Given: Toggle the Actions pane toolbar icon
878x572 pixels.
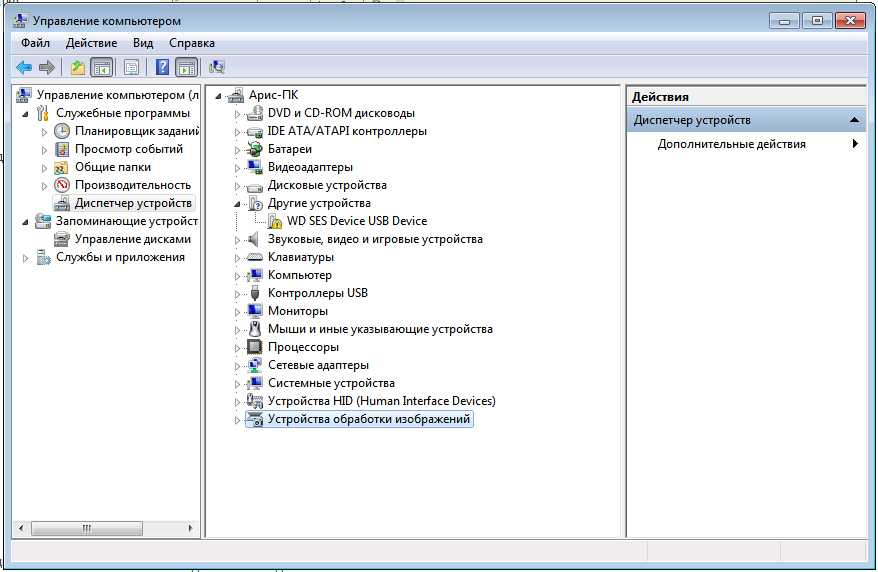Looking at the screenshot, I should tap(186, 68).
